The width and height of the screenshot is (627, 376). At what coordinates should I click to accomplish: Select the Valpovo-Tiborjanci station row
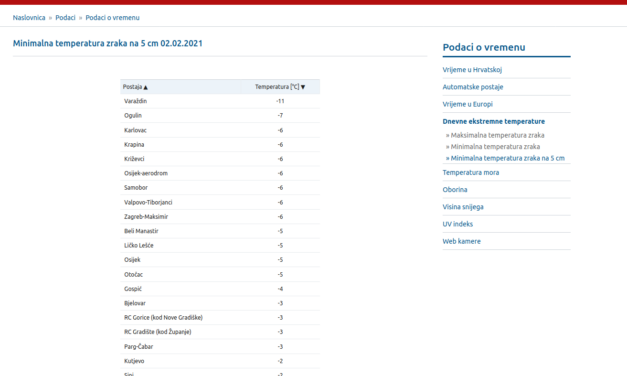tap(220, 202)
